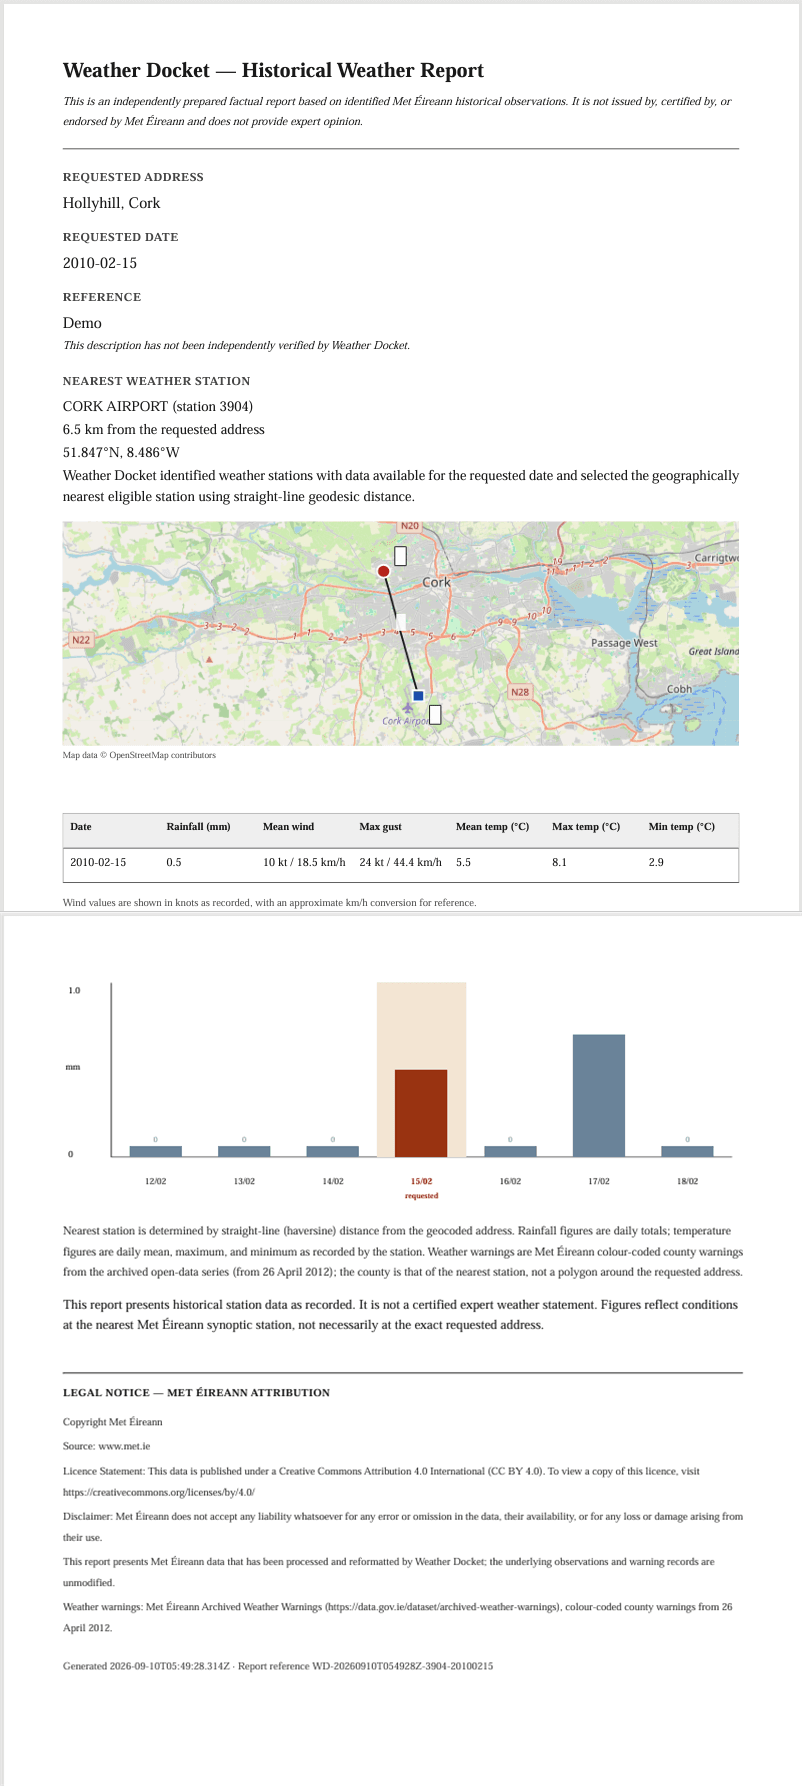Click the station coordinates 51.847°N, 8.486°W
Screen dimensions: 802x1786
(121, 452)
